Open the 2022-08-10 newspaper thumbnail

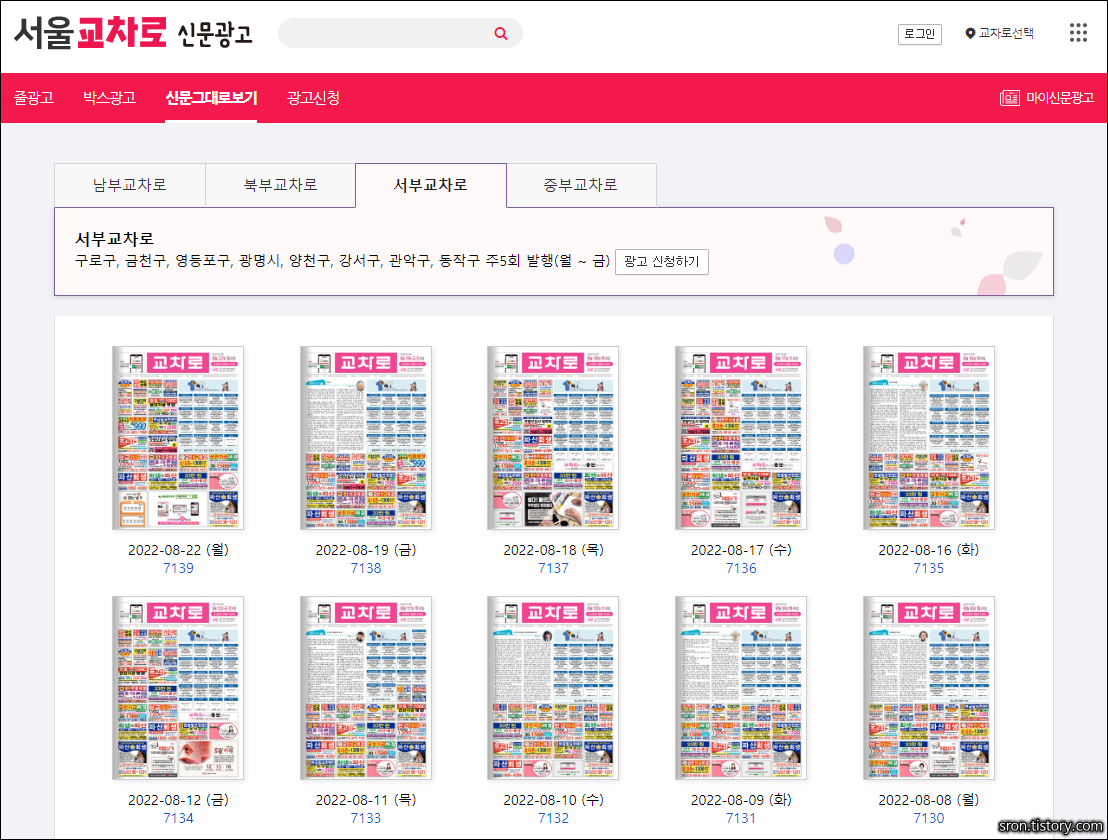553,688
